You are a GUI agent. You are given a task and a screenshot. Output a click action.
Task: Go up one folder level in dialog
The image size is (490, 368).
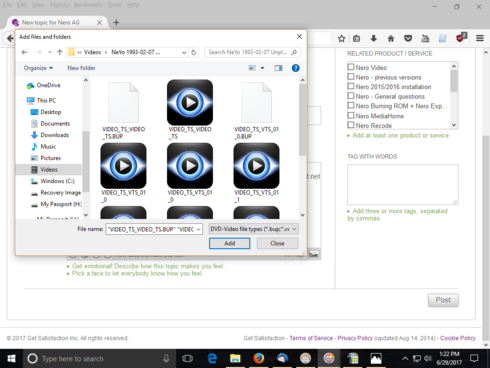click(60, 52)
